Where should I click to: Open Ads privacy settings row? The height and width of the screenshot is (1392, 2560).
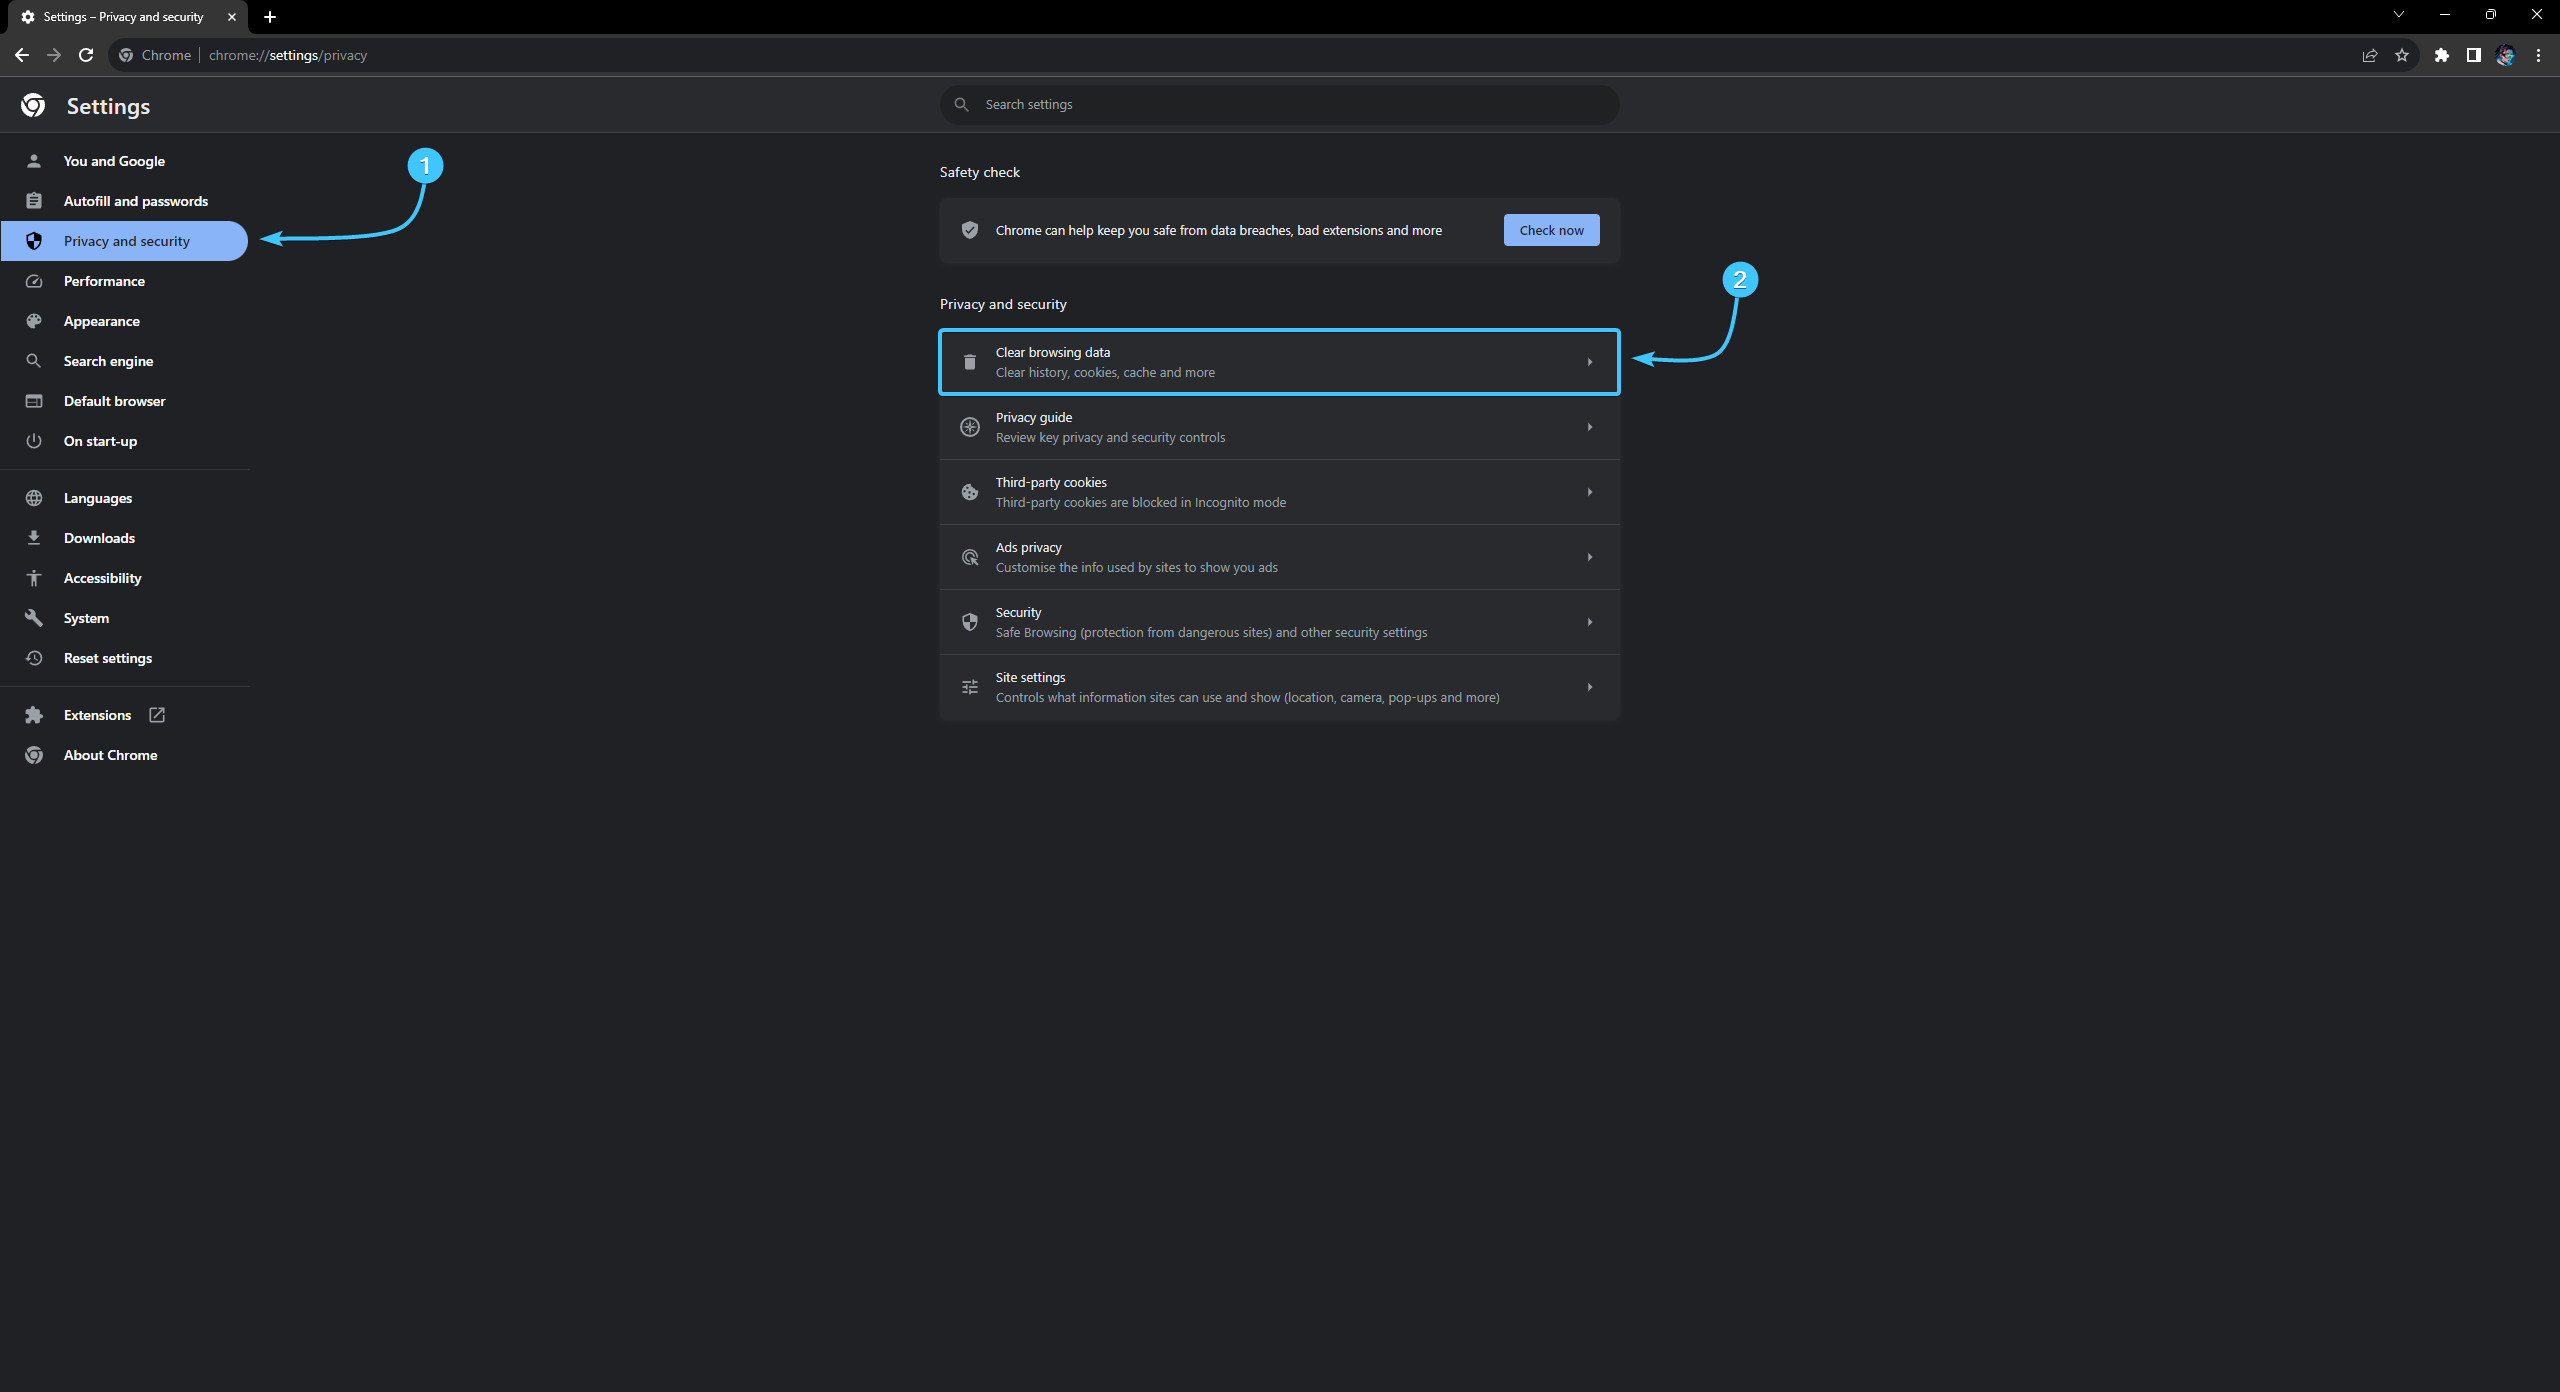(1278, 556)
